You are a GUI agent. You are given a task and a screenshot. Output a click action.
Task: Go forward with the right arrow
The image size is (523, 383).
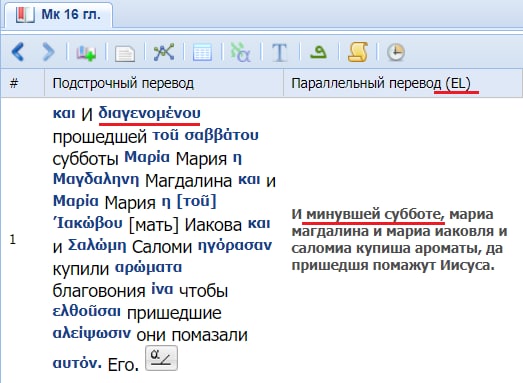pos(49,52)
